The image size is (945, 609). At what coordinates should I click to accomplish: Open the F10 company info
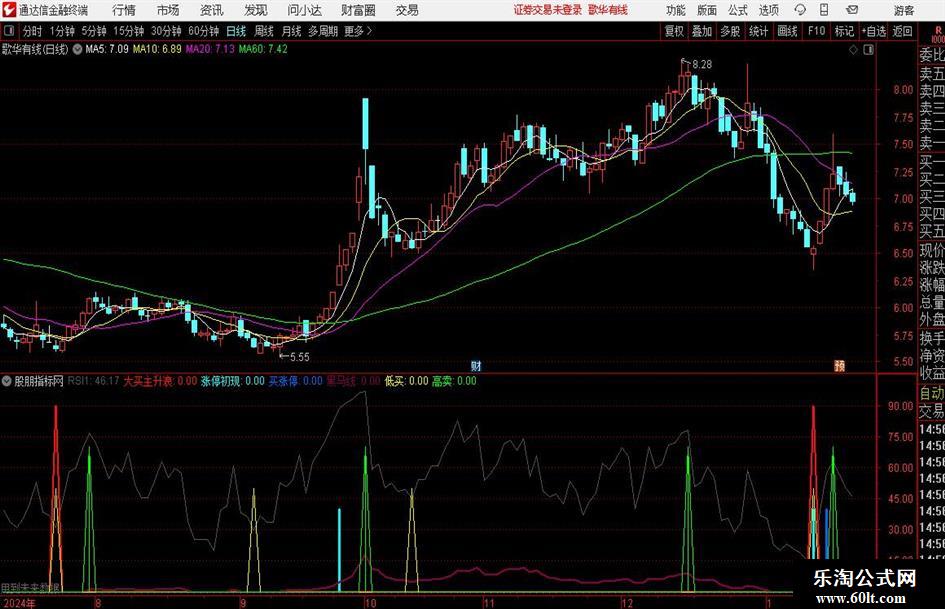click(816, 31)
